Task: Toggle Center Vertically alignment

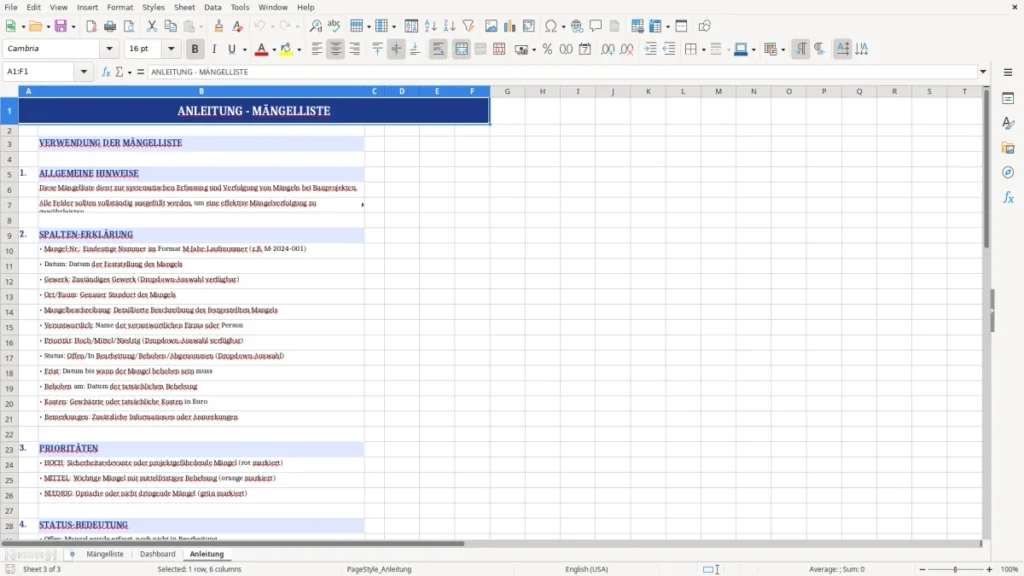Action: point(396,49)
